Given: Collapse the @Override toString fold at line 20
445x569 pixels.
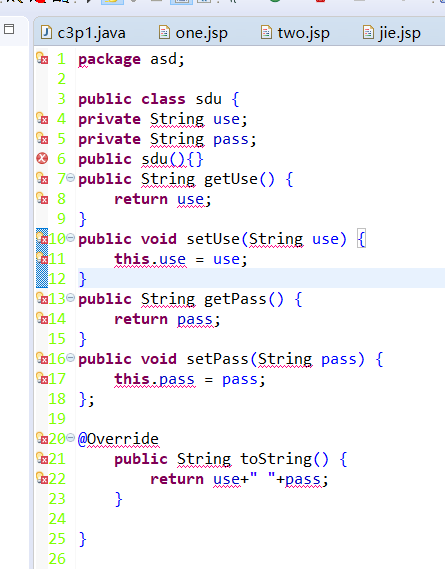Looking at the screenshot, I should pos(70,438).
